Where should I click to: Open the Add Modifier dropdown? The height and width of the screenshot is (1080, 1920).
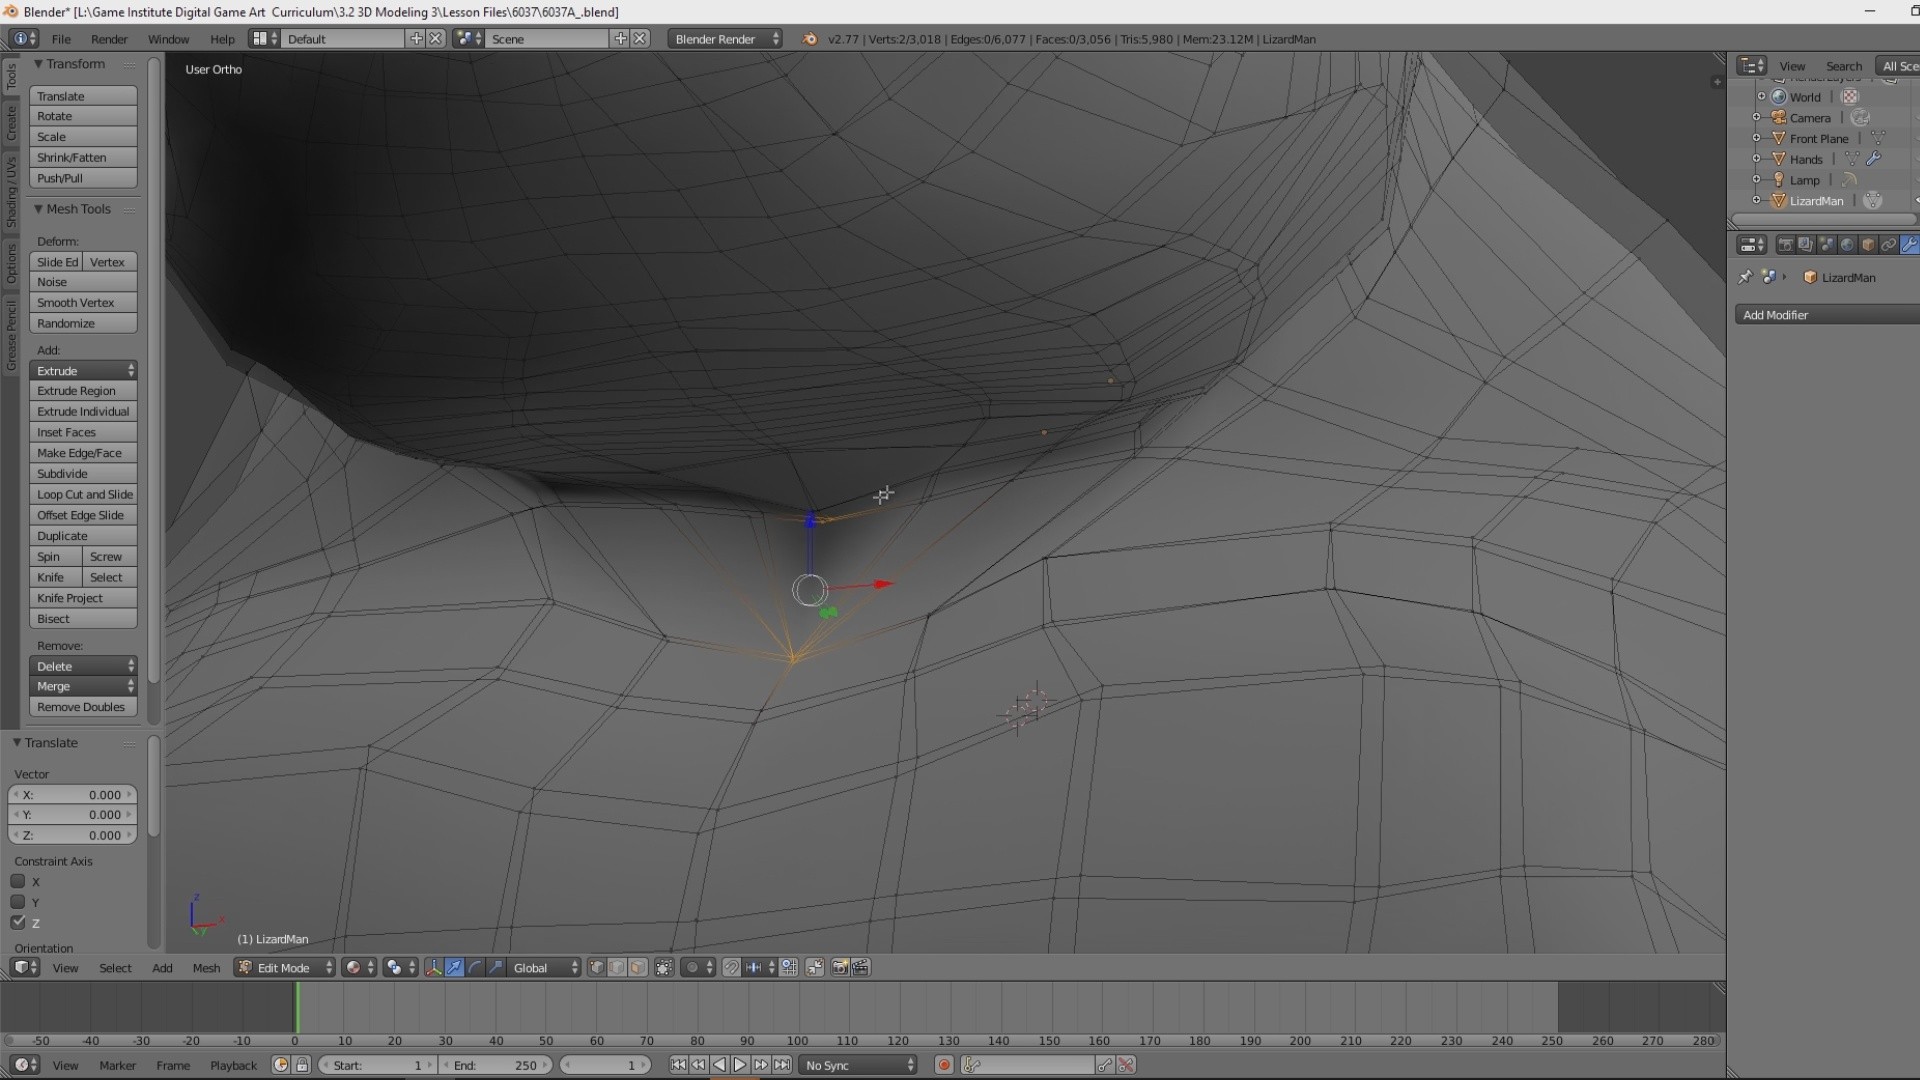[1828, 315]
